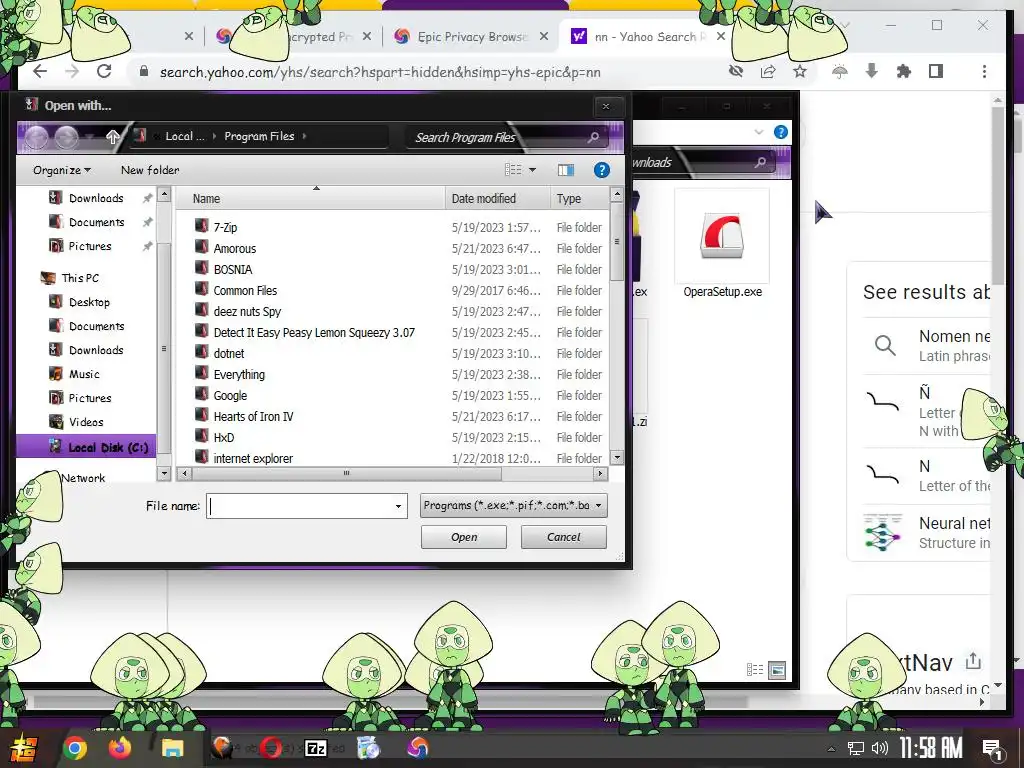The image size is (1024, 768).
Task: Select Downloads in quick access pane
Action: [x=96, y=198]
